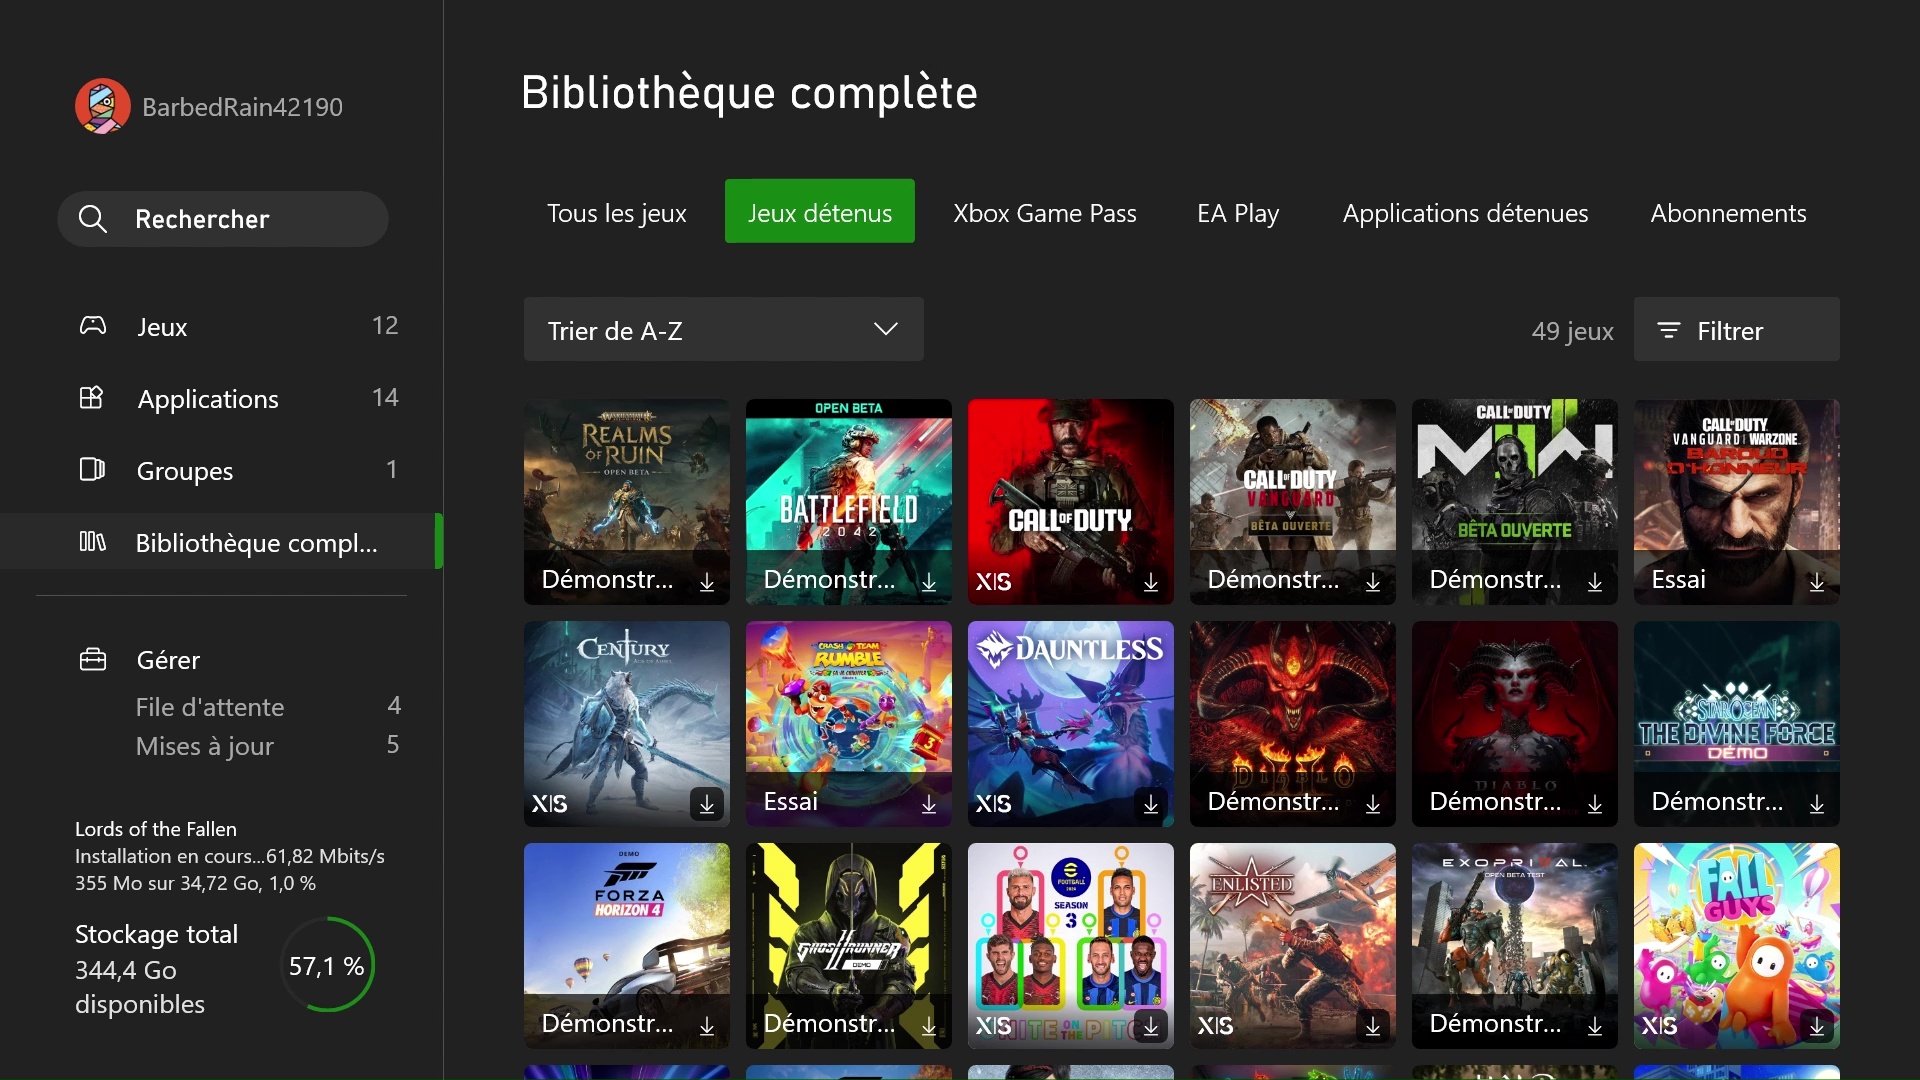Click download icon on Diablo II demo tile
Screen dimensions: 1920x1080
click(x=1373, y=803)
